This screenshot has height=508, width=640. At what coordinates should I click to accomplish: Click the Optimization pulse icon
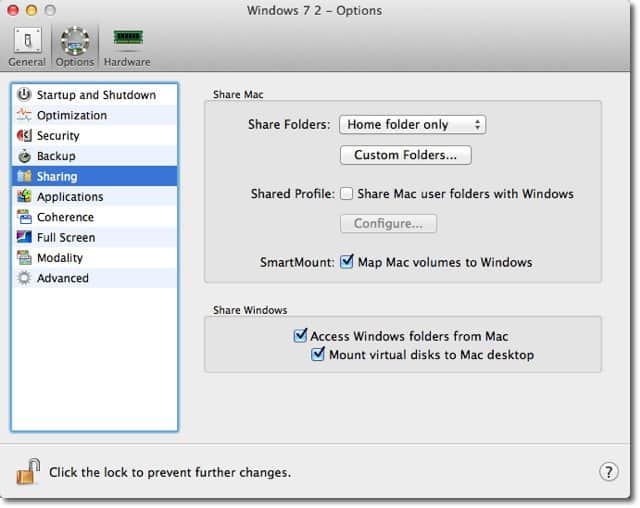(24, 115)
